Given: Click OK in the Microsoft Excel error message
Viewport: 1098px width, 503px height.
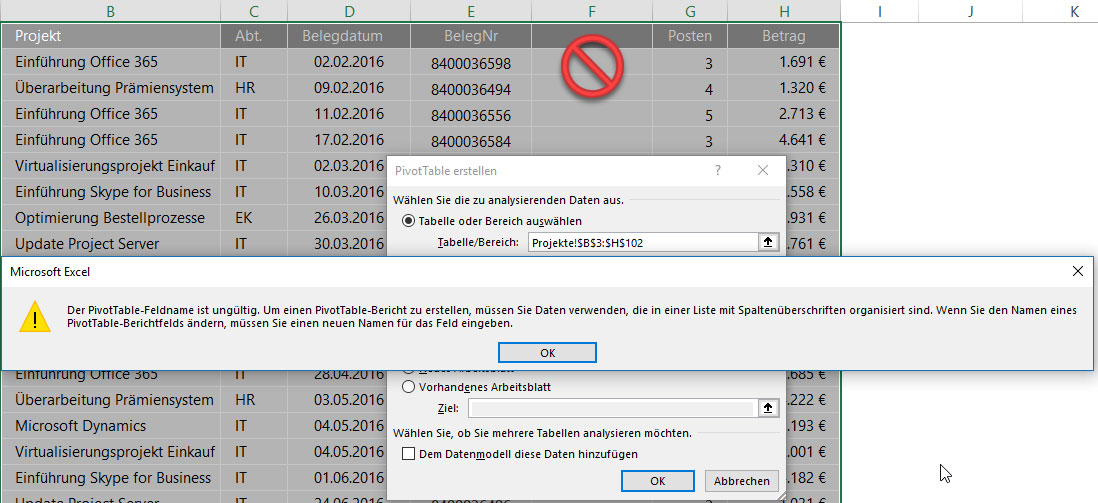Looking at the screenshot, I should (547, 352).
